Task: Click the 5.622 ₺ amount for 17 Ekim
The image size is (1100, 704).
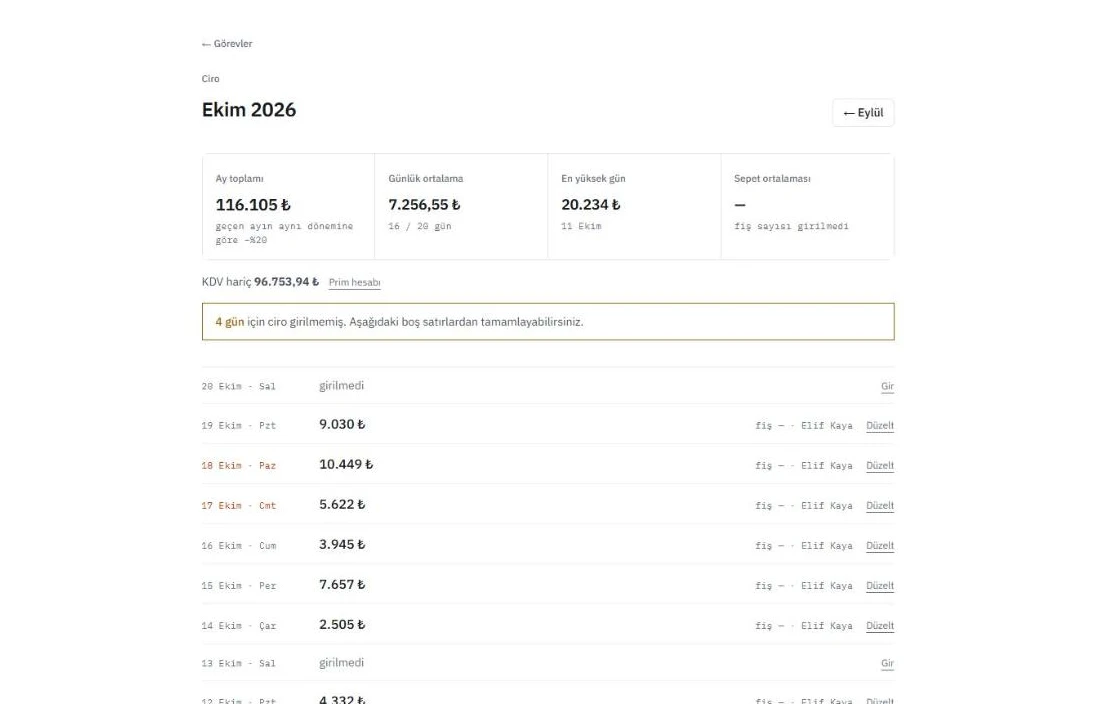Action: [x=342, y=504]
